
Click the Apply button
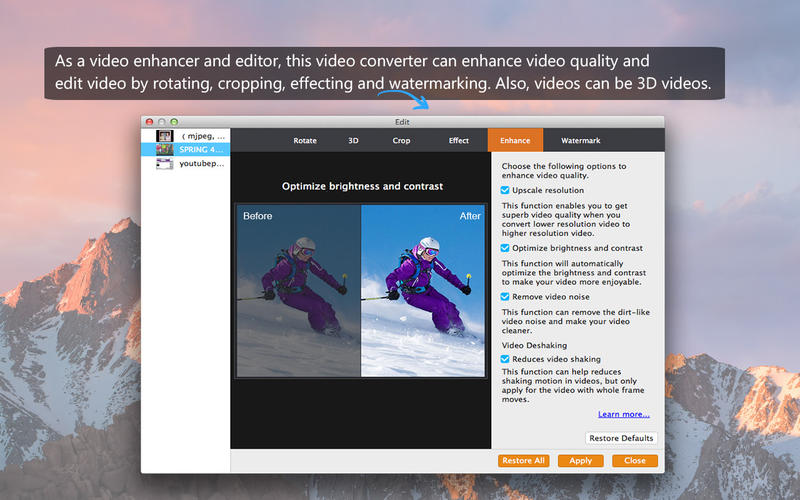(x=580, y=461)
